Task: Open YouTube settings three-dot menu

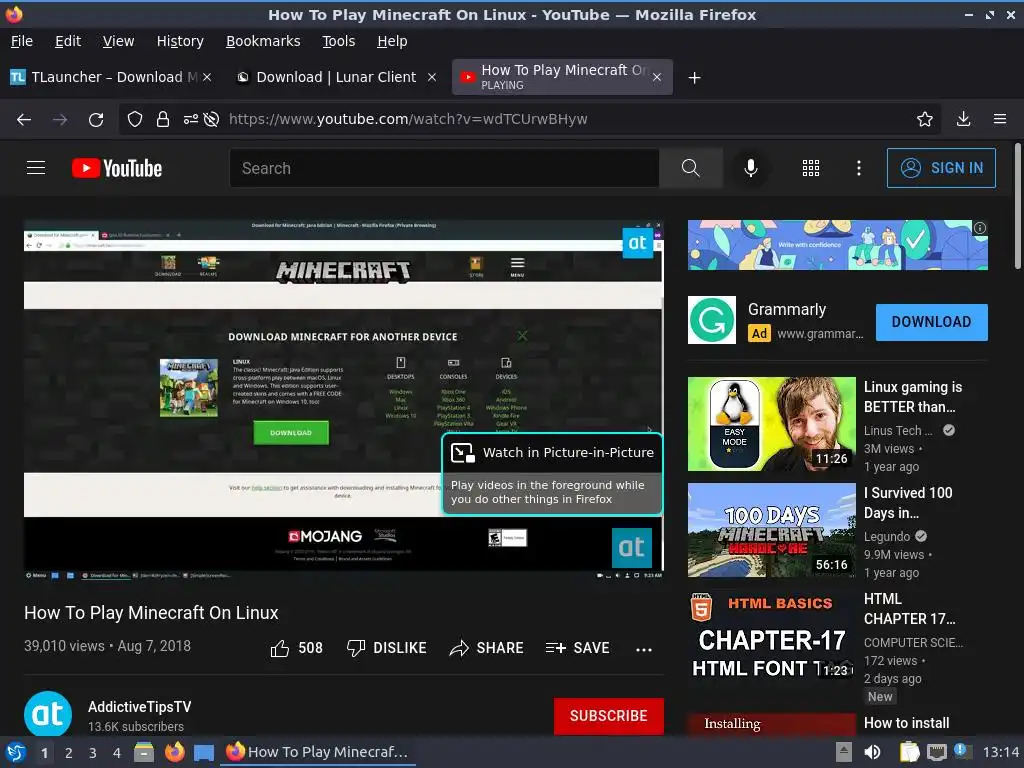Action: point(859,168)
